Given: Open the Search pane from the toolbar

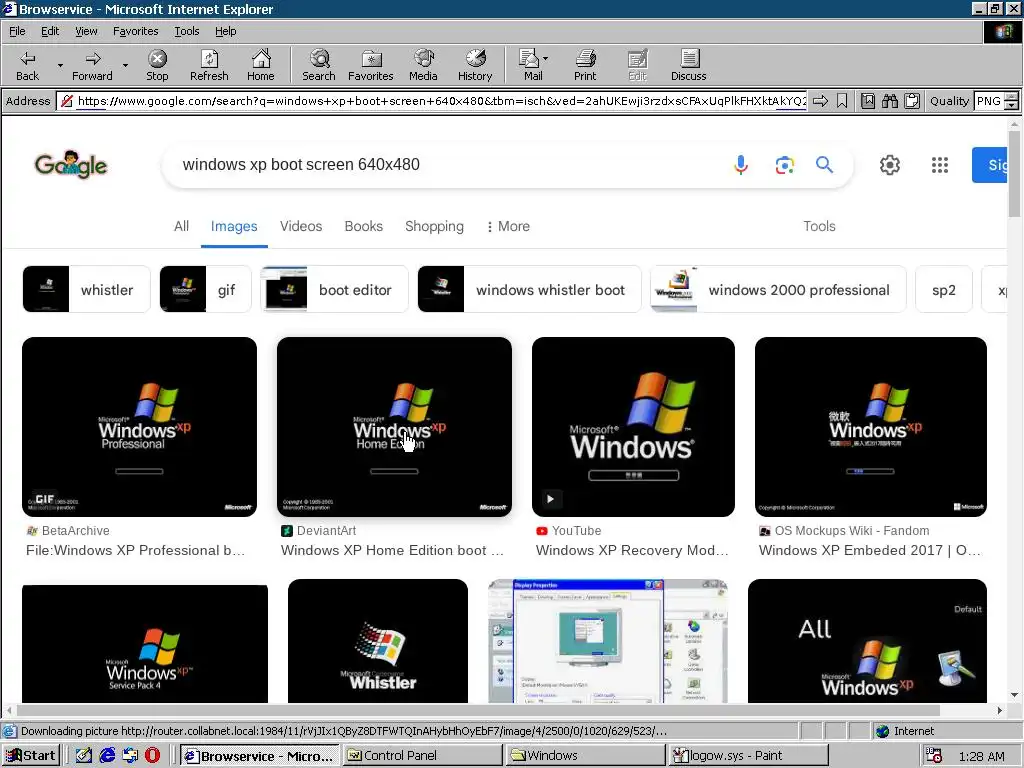Looking at the screenshot, I should (319, 65).
